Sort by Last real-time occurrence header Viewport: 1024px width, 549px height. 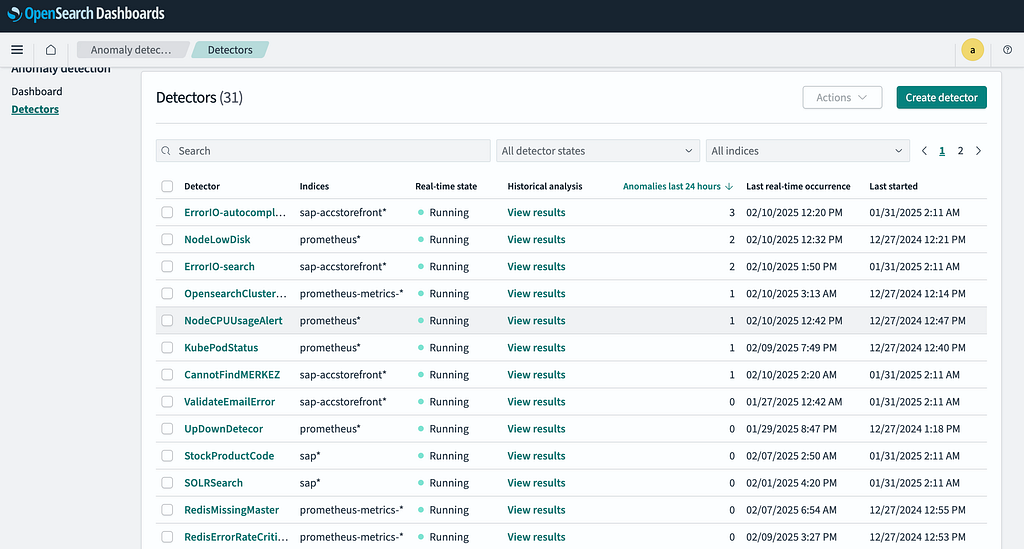tap(798, 187)
